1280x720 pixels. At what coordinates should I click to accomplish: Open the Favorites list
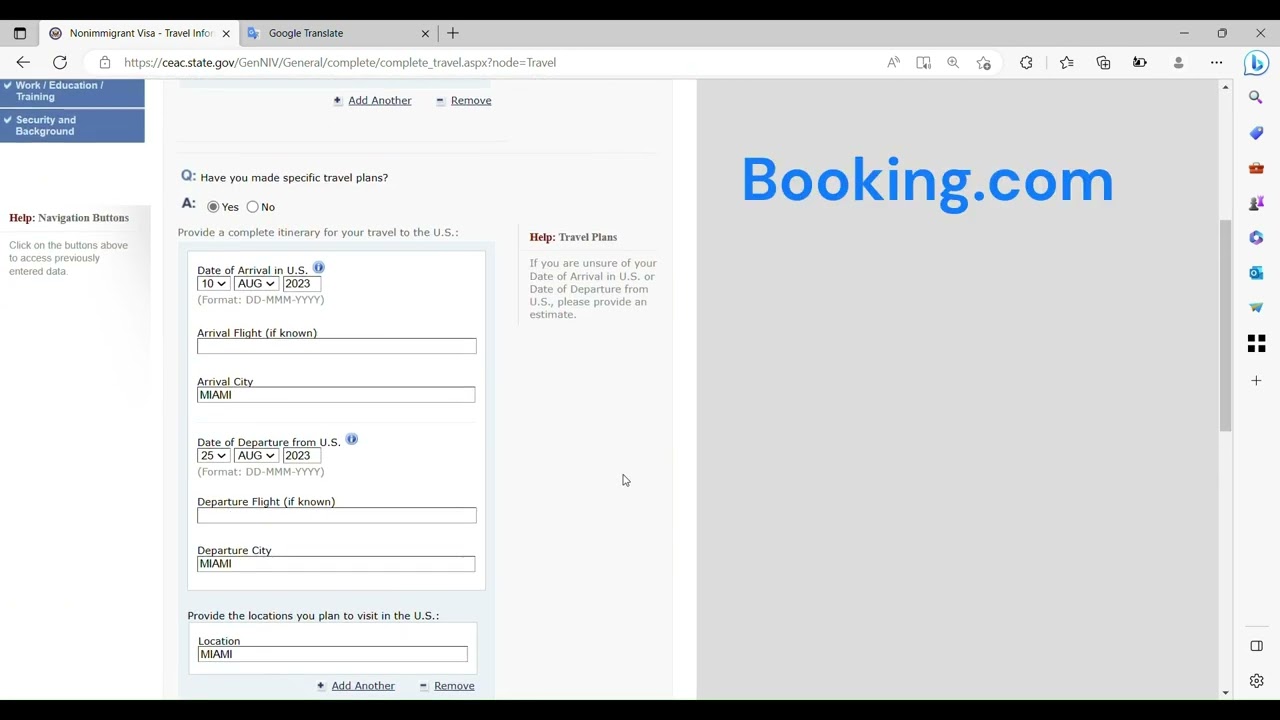pyautogui.click(x=1067, y=62)
